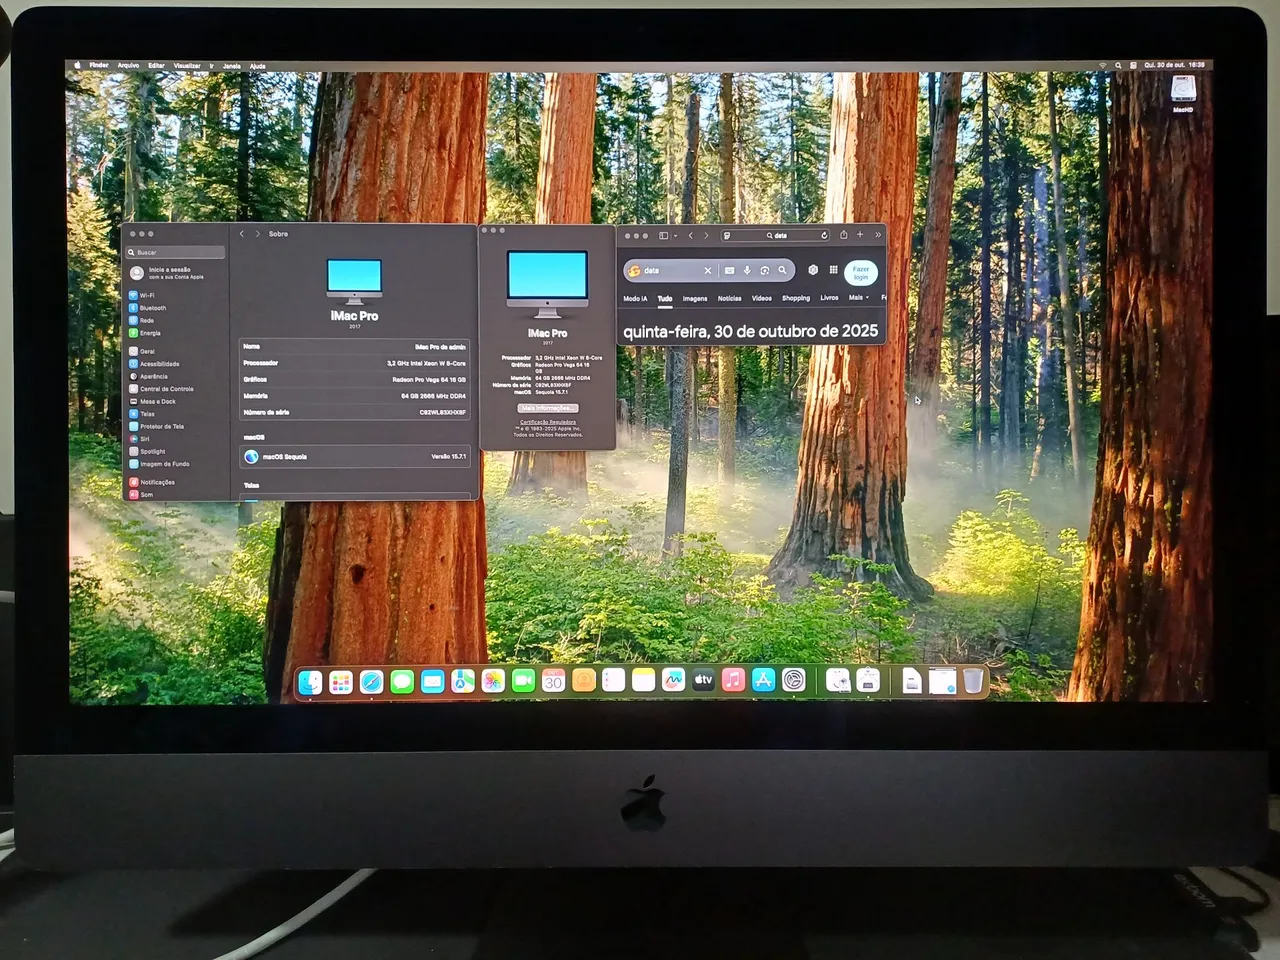Viewport: 1280px width, 960px height.
Task: Open Google quick settings gear icon
Action: coord(813,270)
